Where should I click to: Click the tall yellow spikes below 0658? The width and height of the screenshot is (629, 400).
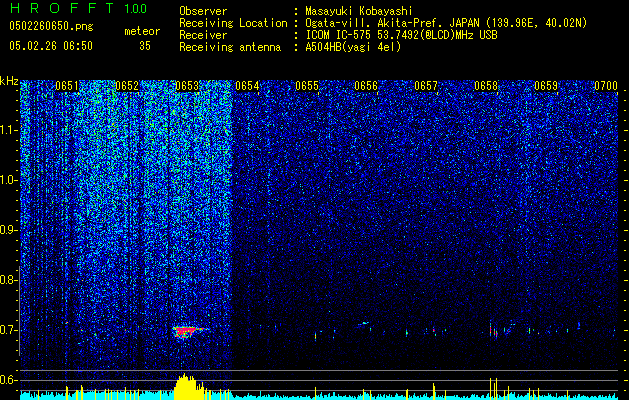(x=494, y=388)
